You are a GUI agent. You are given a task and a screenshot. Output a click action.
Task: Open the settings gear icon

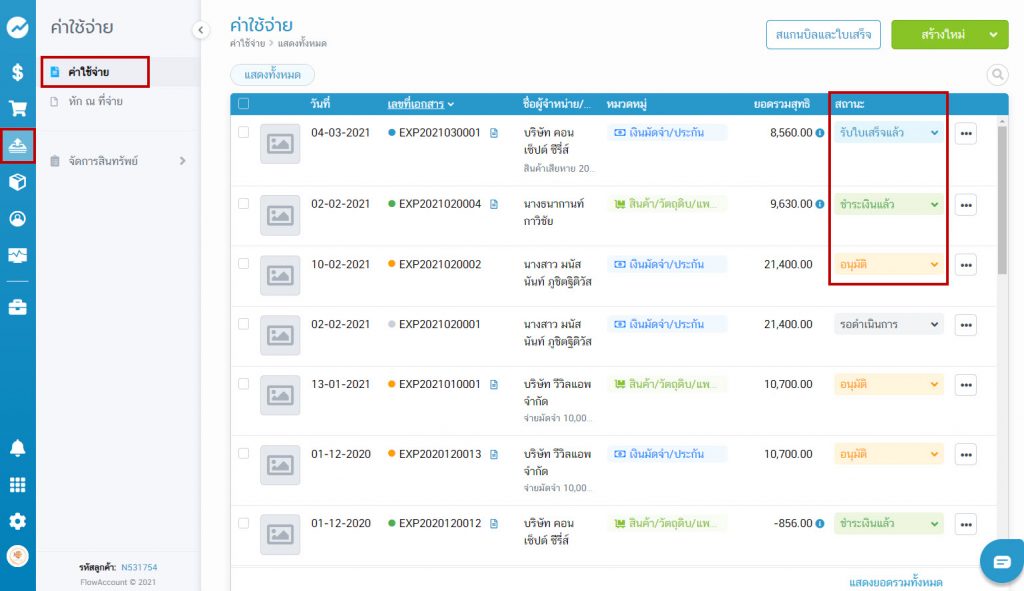(17, 520)
